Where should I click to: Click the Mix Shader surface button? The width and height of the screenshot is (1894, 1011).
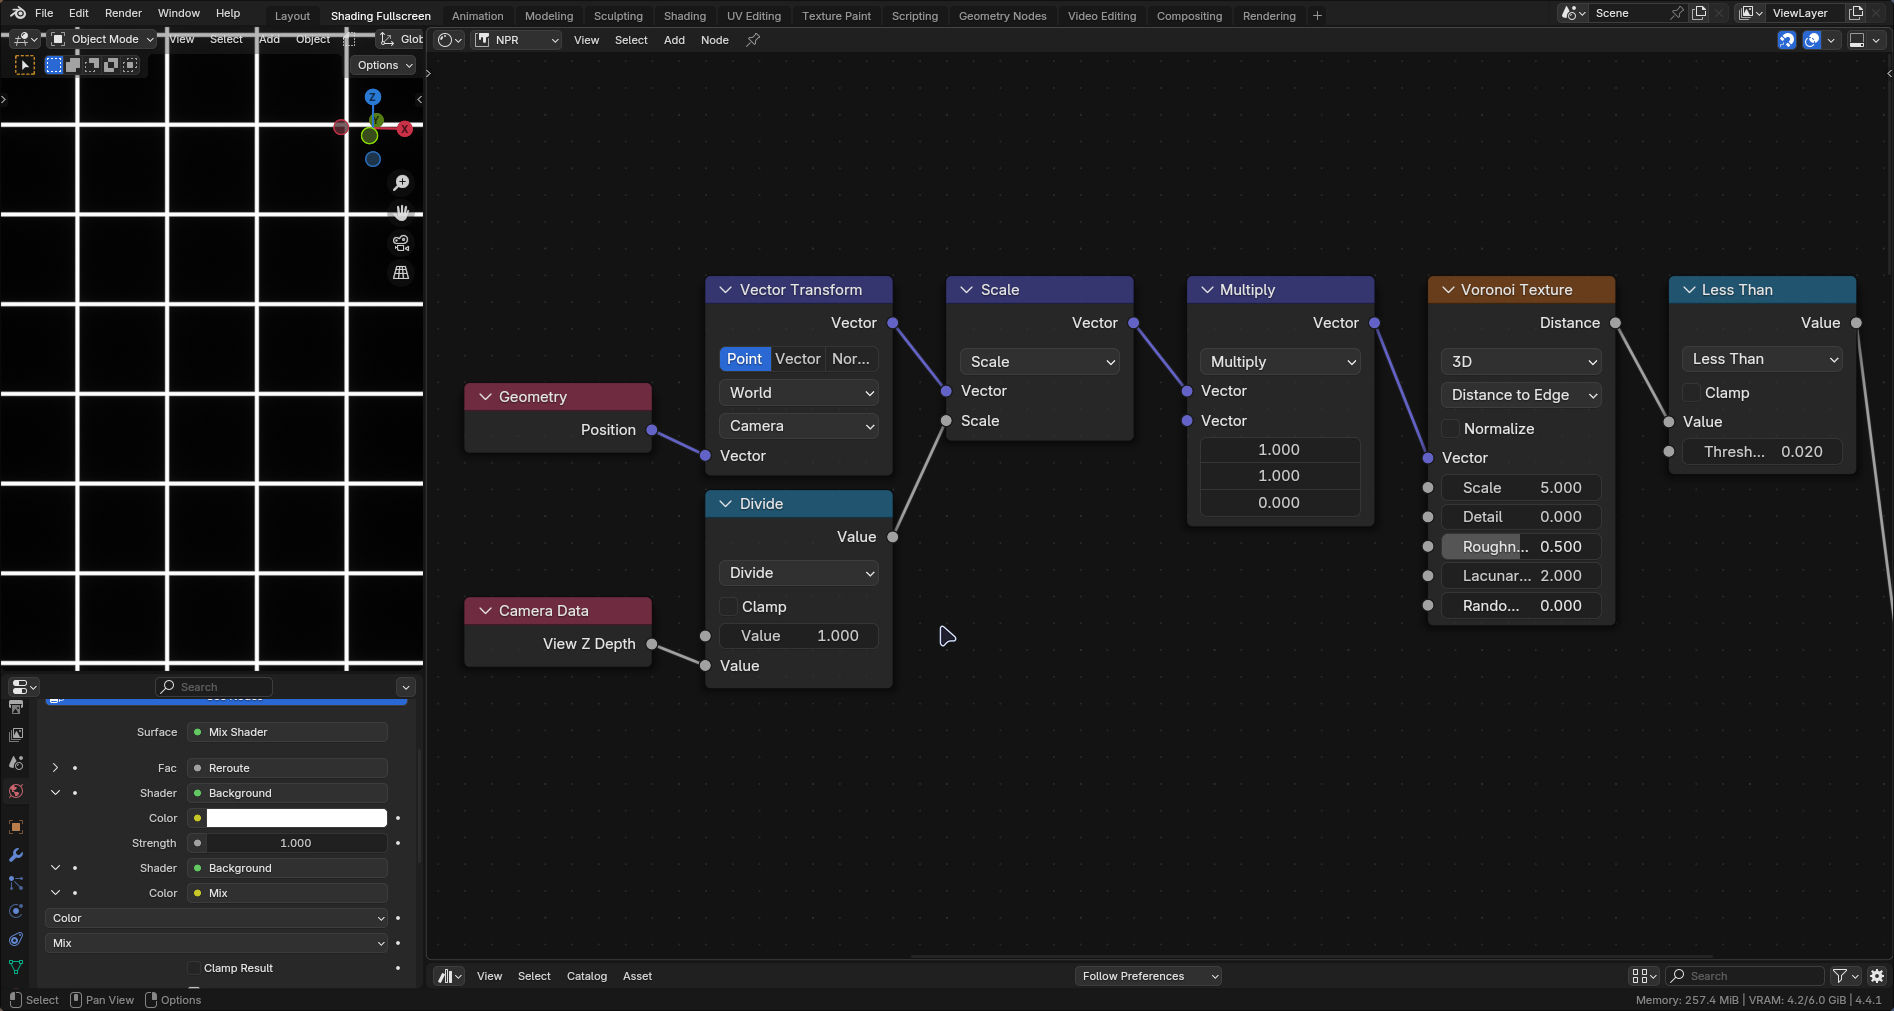pyautogui.click(x=287, y=732)
